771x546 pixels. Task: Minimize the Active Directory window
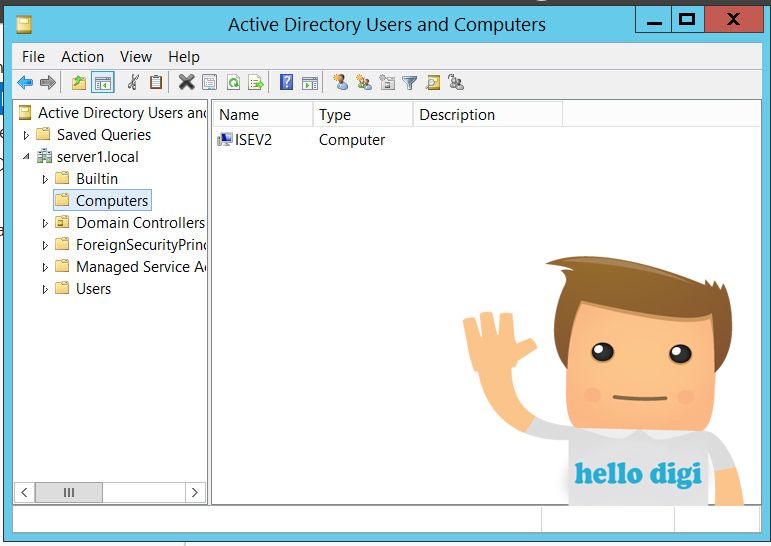coord(654,20)
